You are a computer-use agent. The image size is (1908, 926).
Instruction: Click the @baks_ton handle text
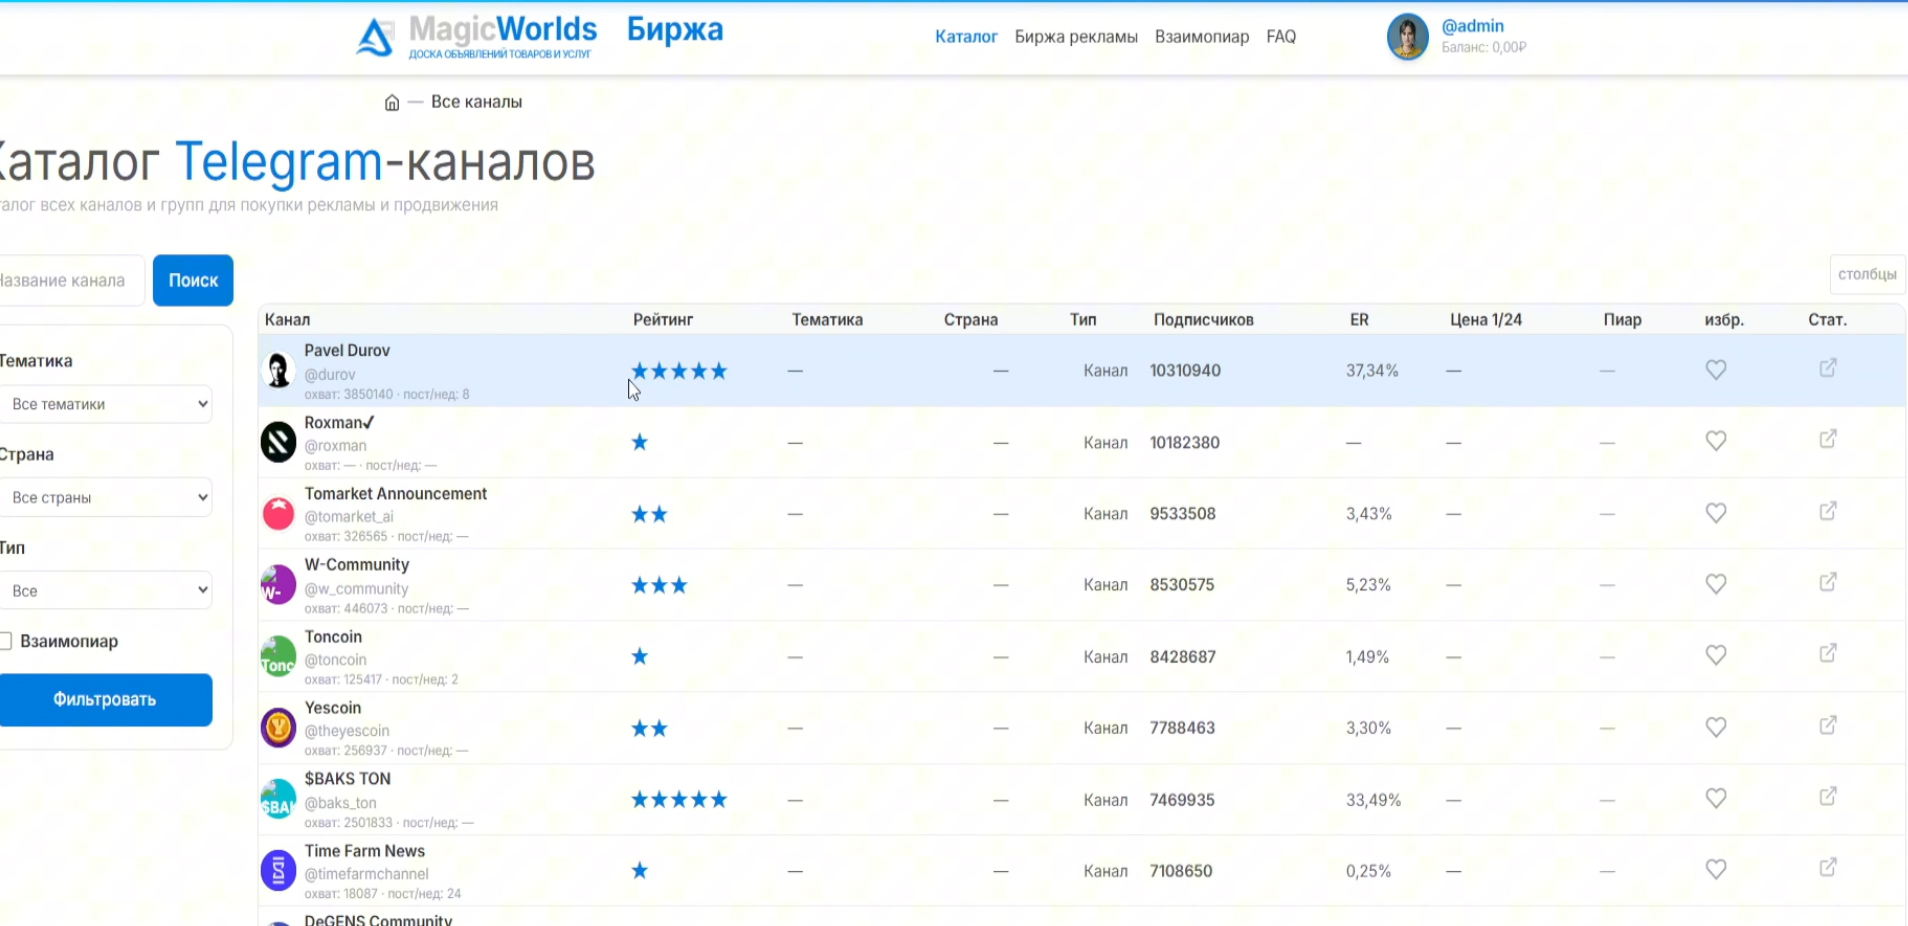(340, 803)
